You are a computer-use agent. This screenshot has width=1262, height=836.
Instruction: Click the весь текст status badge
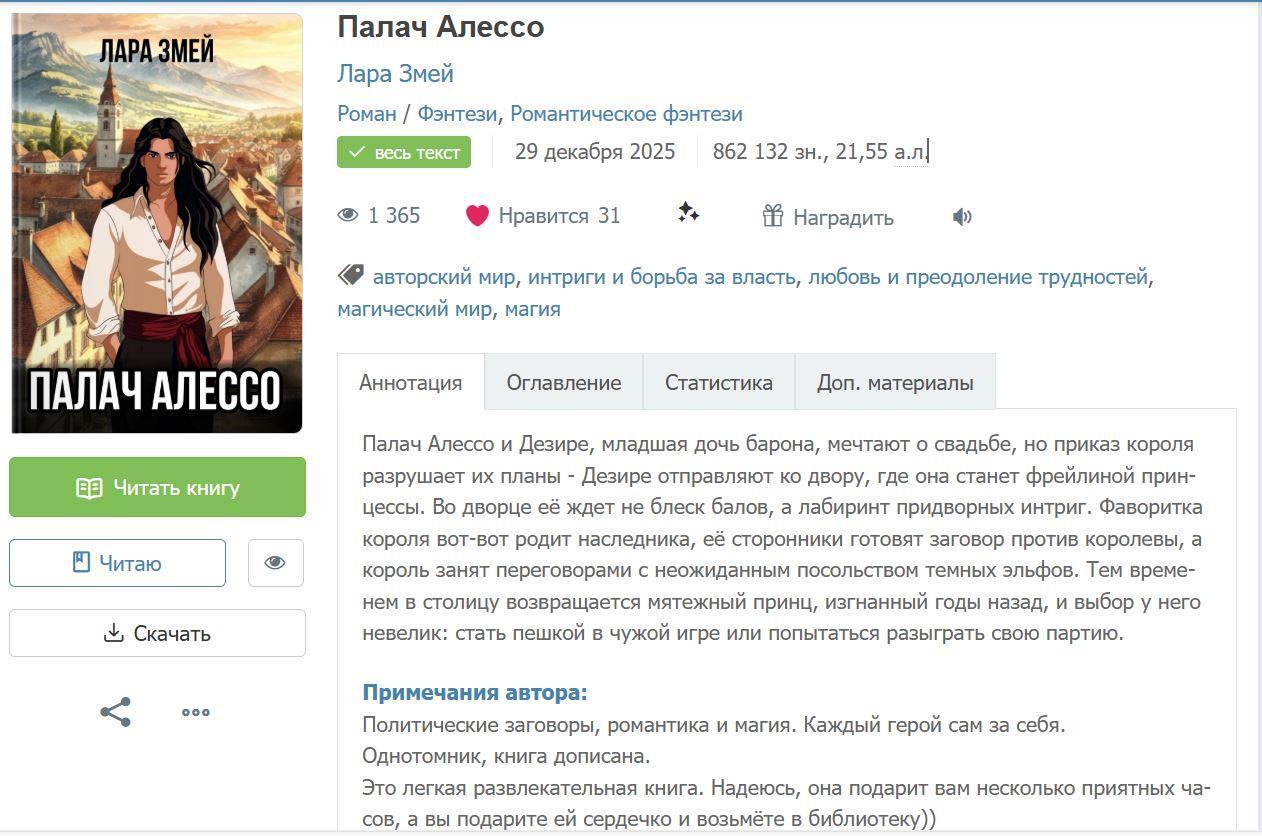(x=404, y=152)
